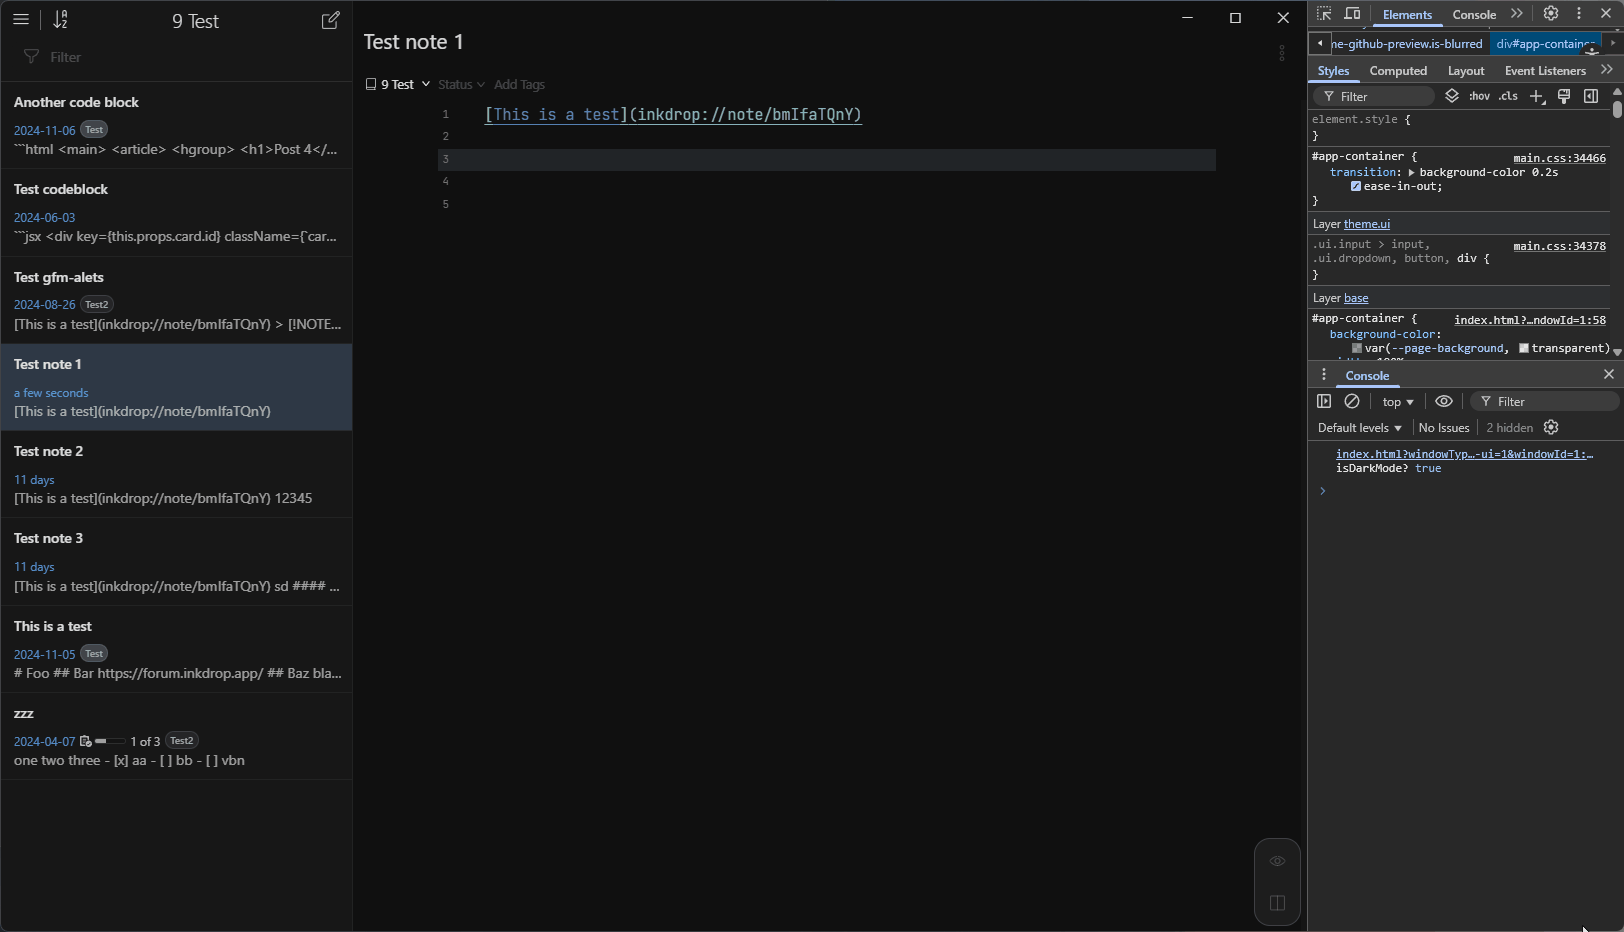
Task: Open the Status dropdown for the note
Action: coord(461,84)
